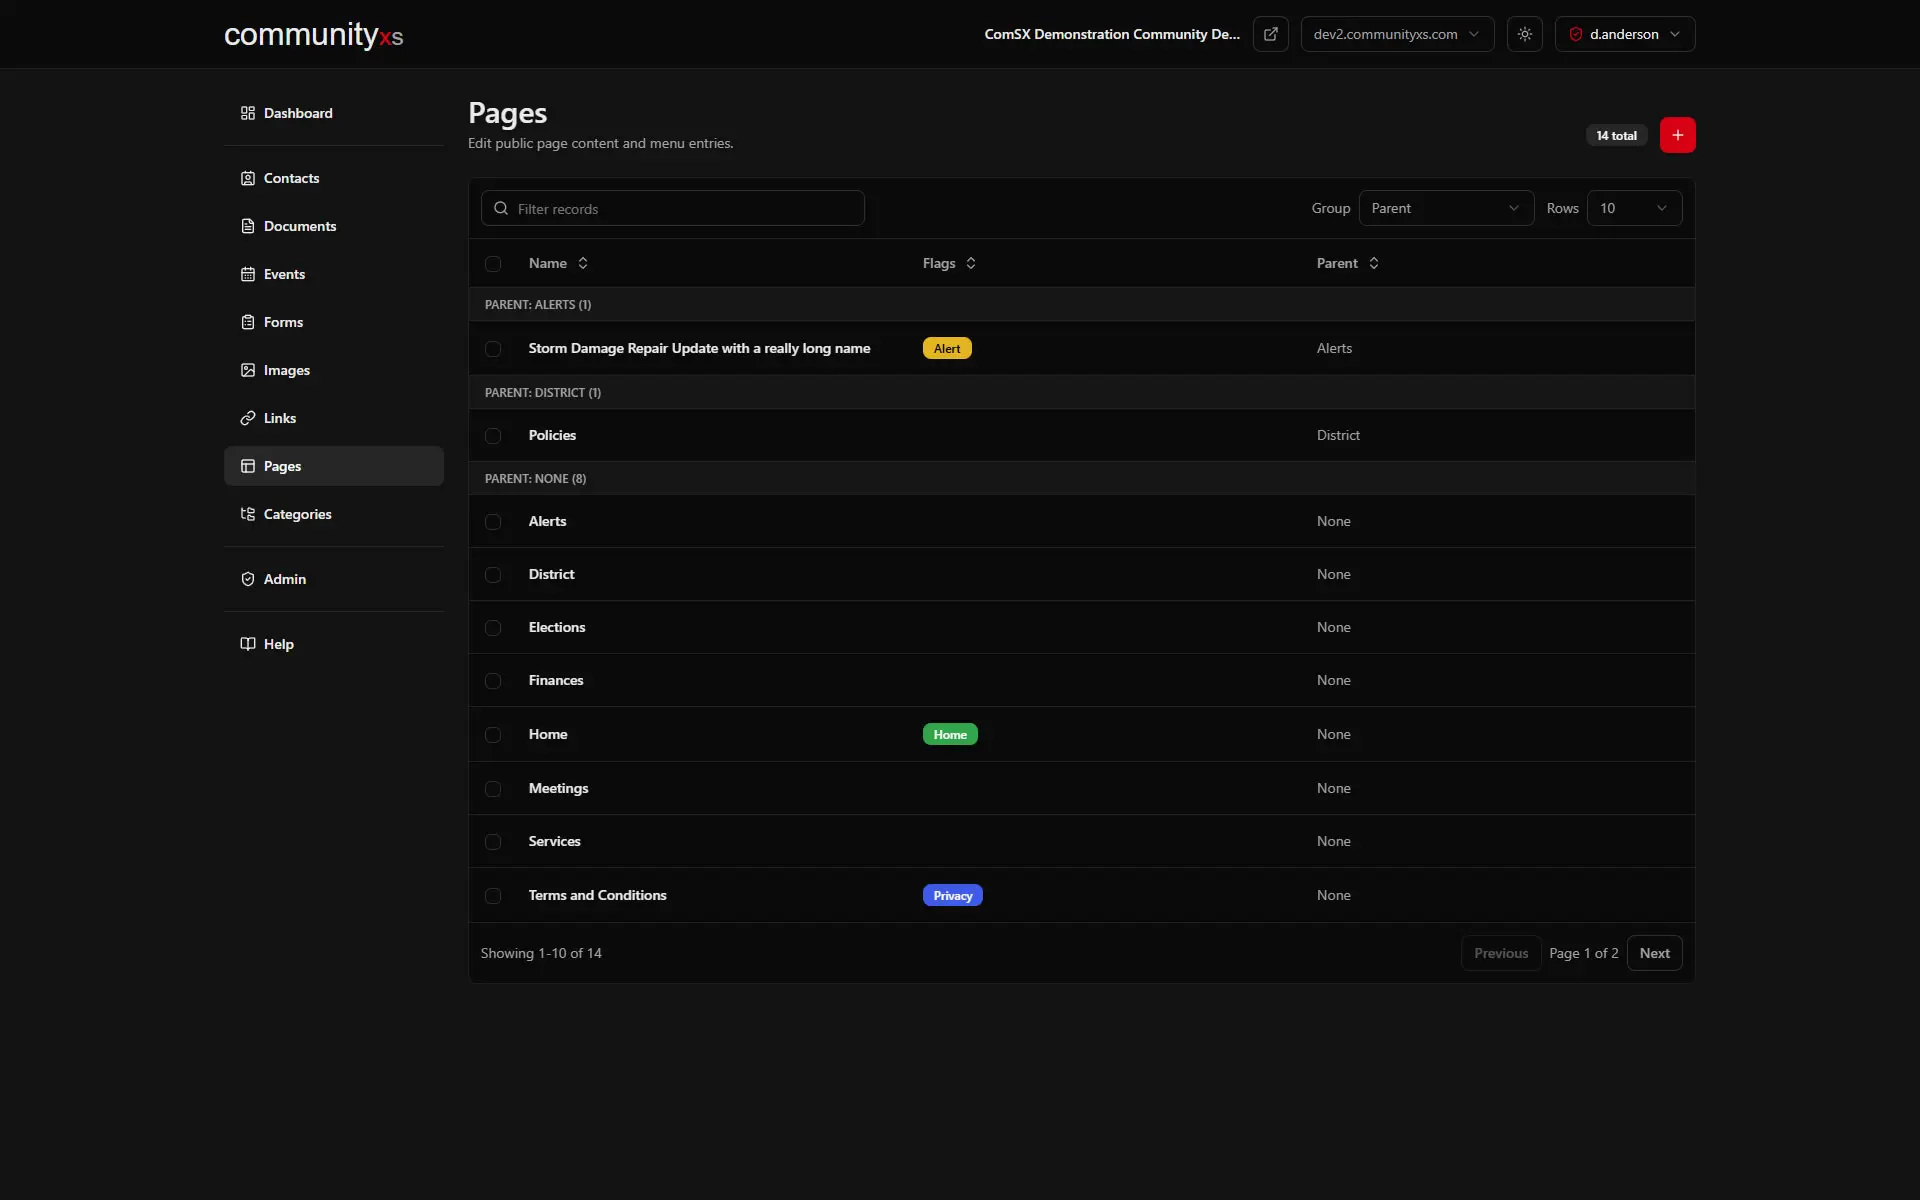Open the Group Parent dropdown
This screenshot has width=1920, height=1200.
(1446, 208)
